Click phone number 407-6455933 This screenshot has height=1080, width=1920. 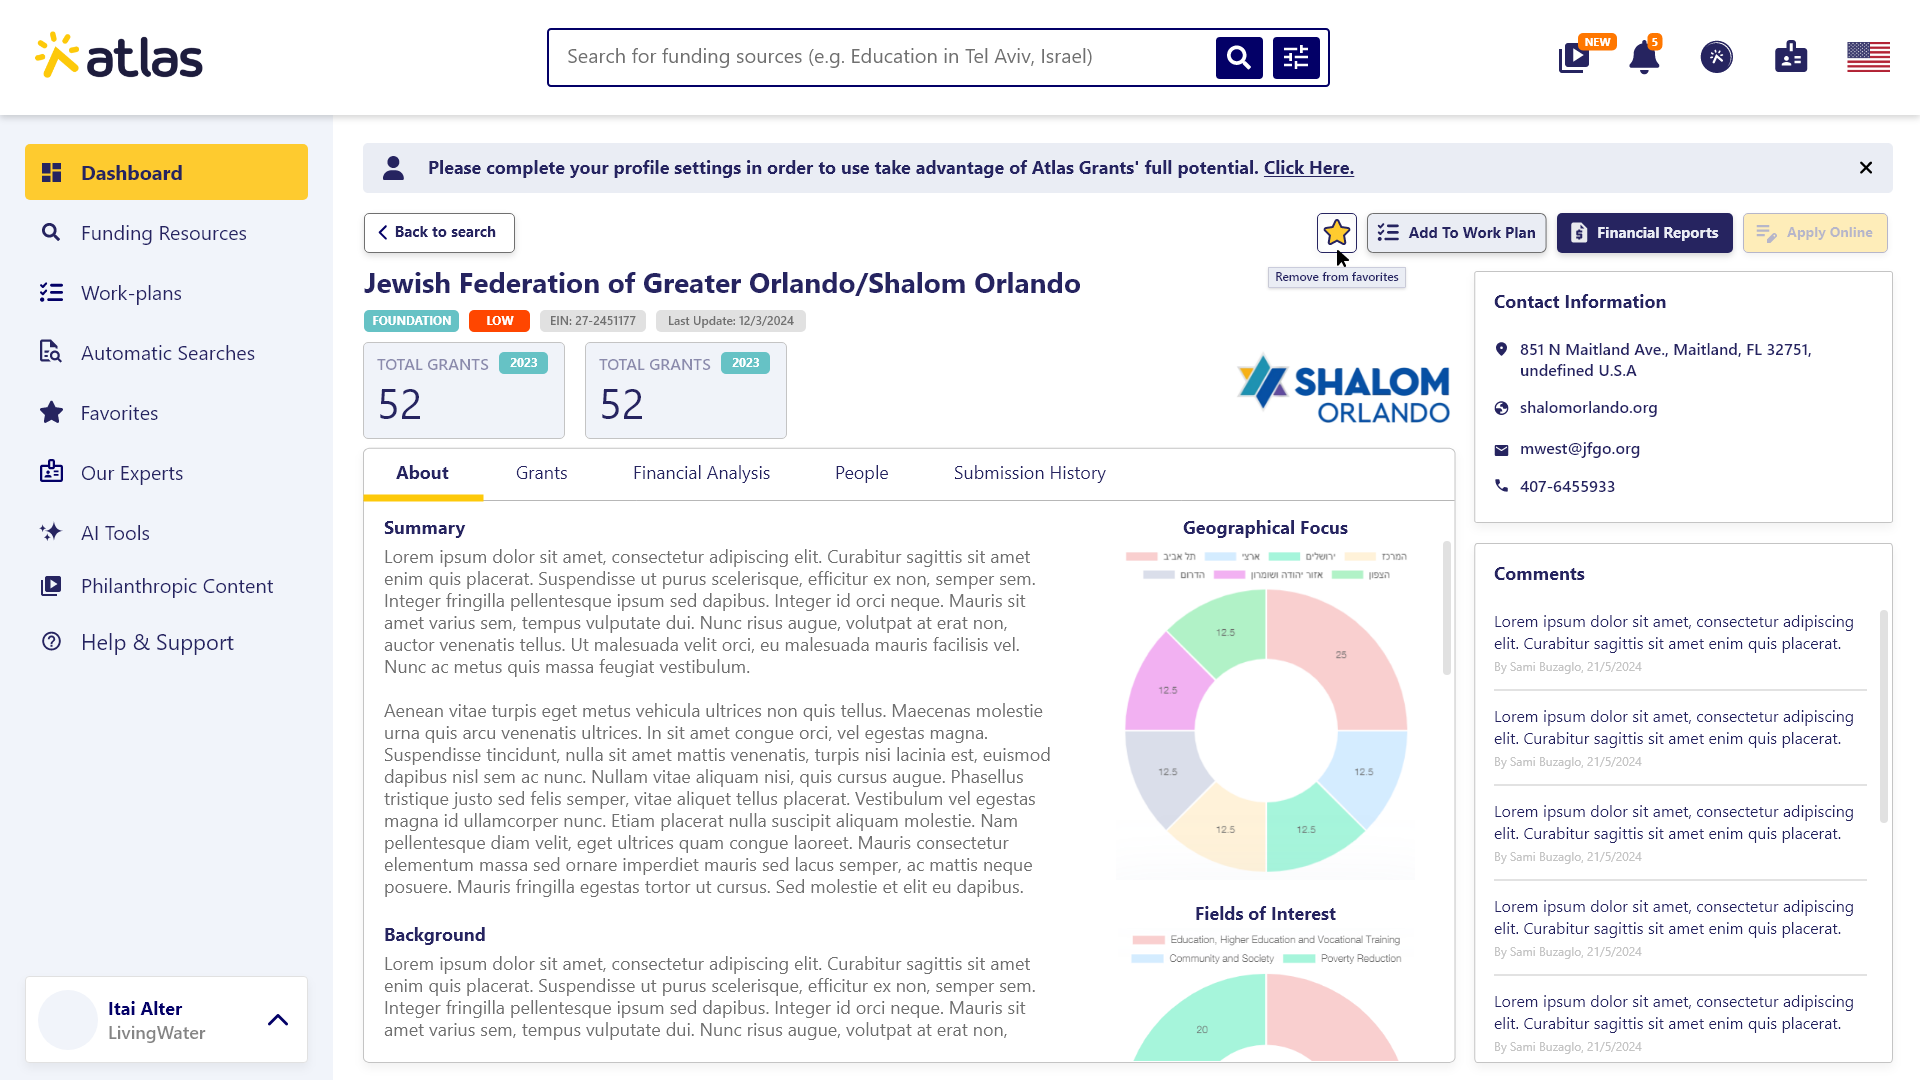[1567, 487]
